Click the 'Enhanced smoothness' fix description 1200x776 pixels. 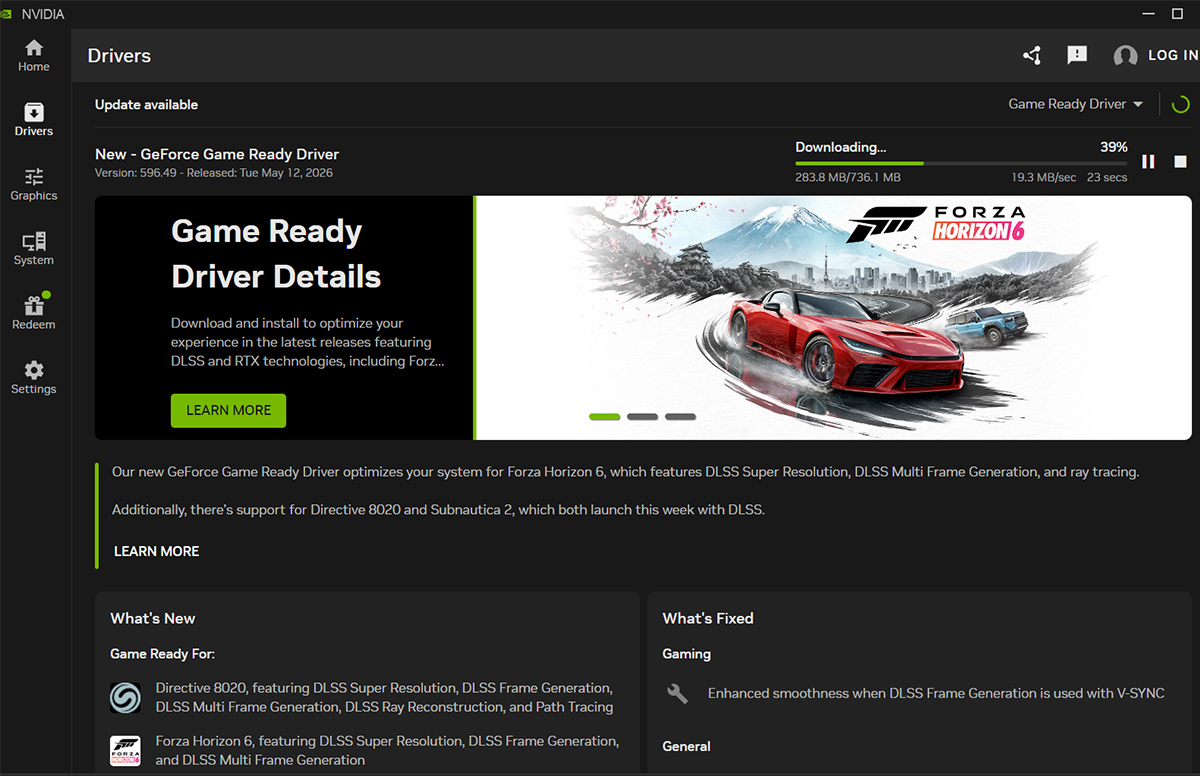coord(936,693)
